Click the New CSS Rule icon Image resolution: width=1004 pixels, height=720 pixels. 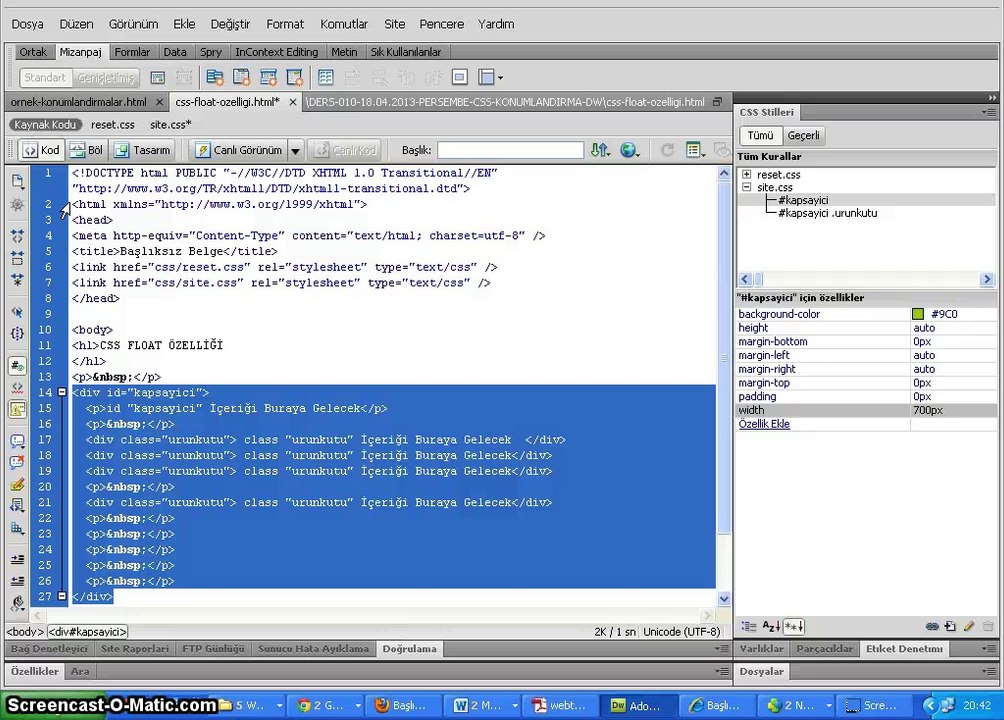(950, 626)
